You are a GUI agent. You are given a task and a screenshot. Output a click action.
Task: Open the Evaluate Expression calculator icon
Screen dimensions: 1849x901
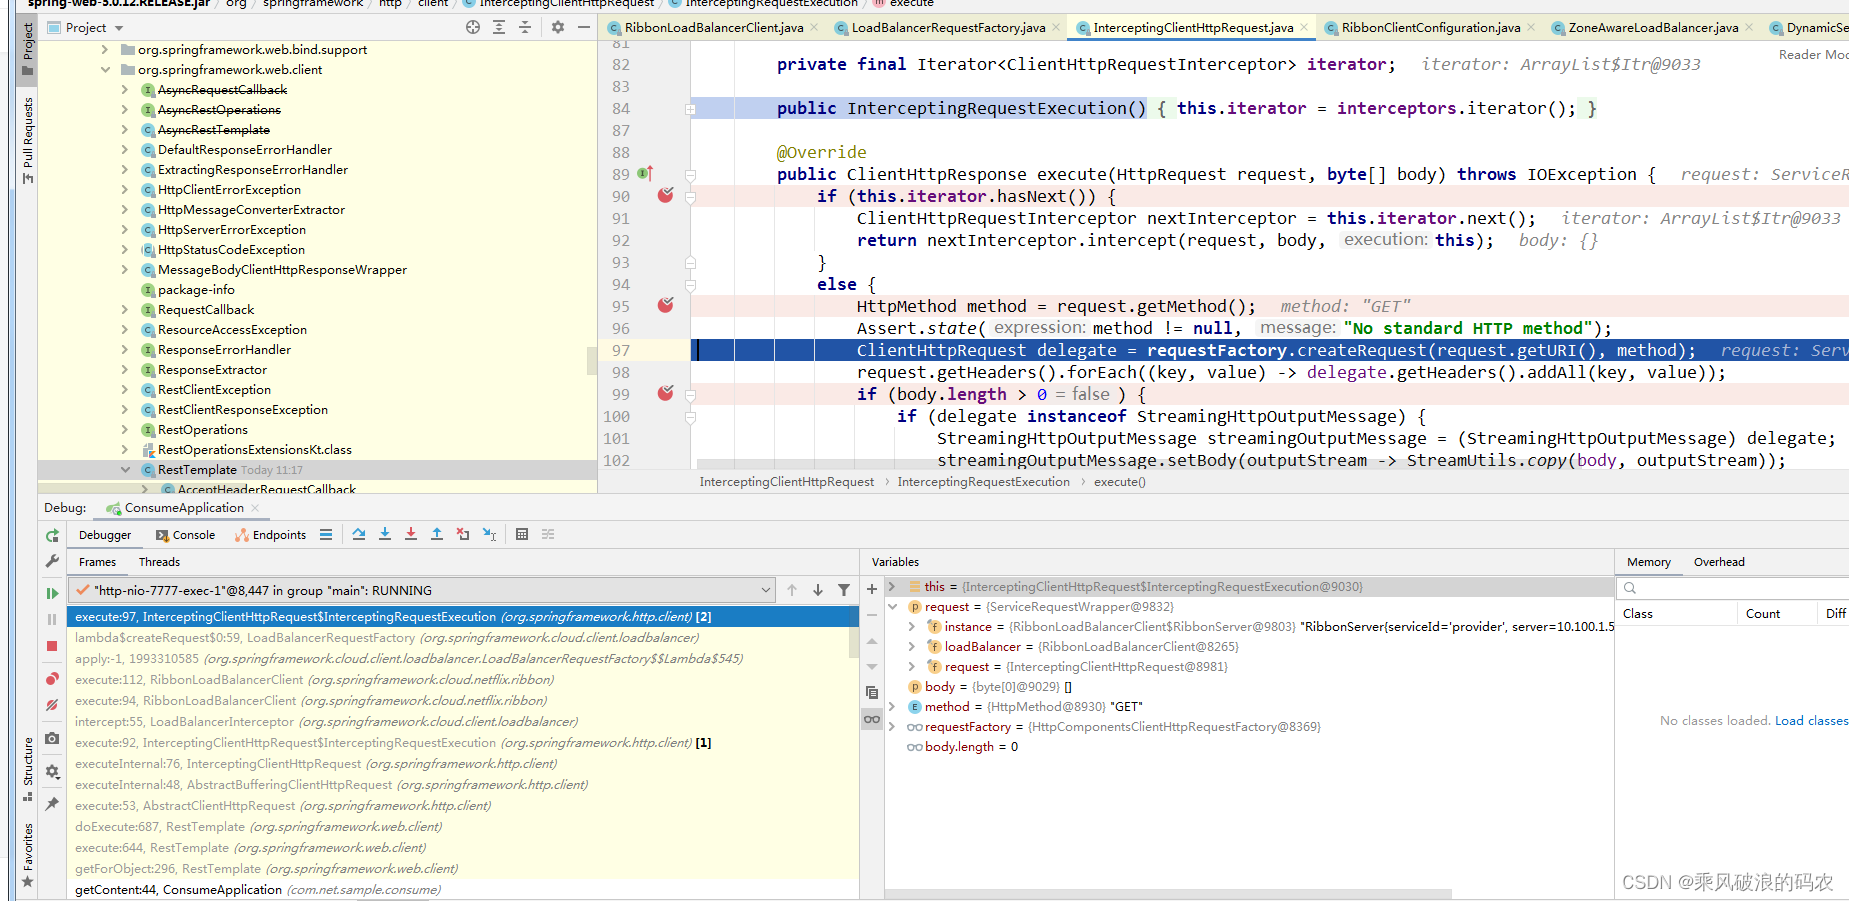pyautogui.click(x=522, y=535)
